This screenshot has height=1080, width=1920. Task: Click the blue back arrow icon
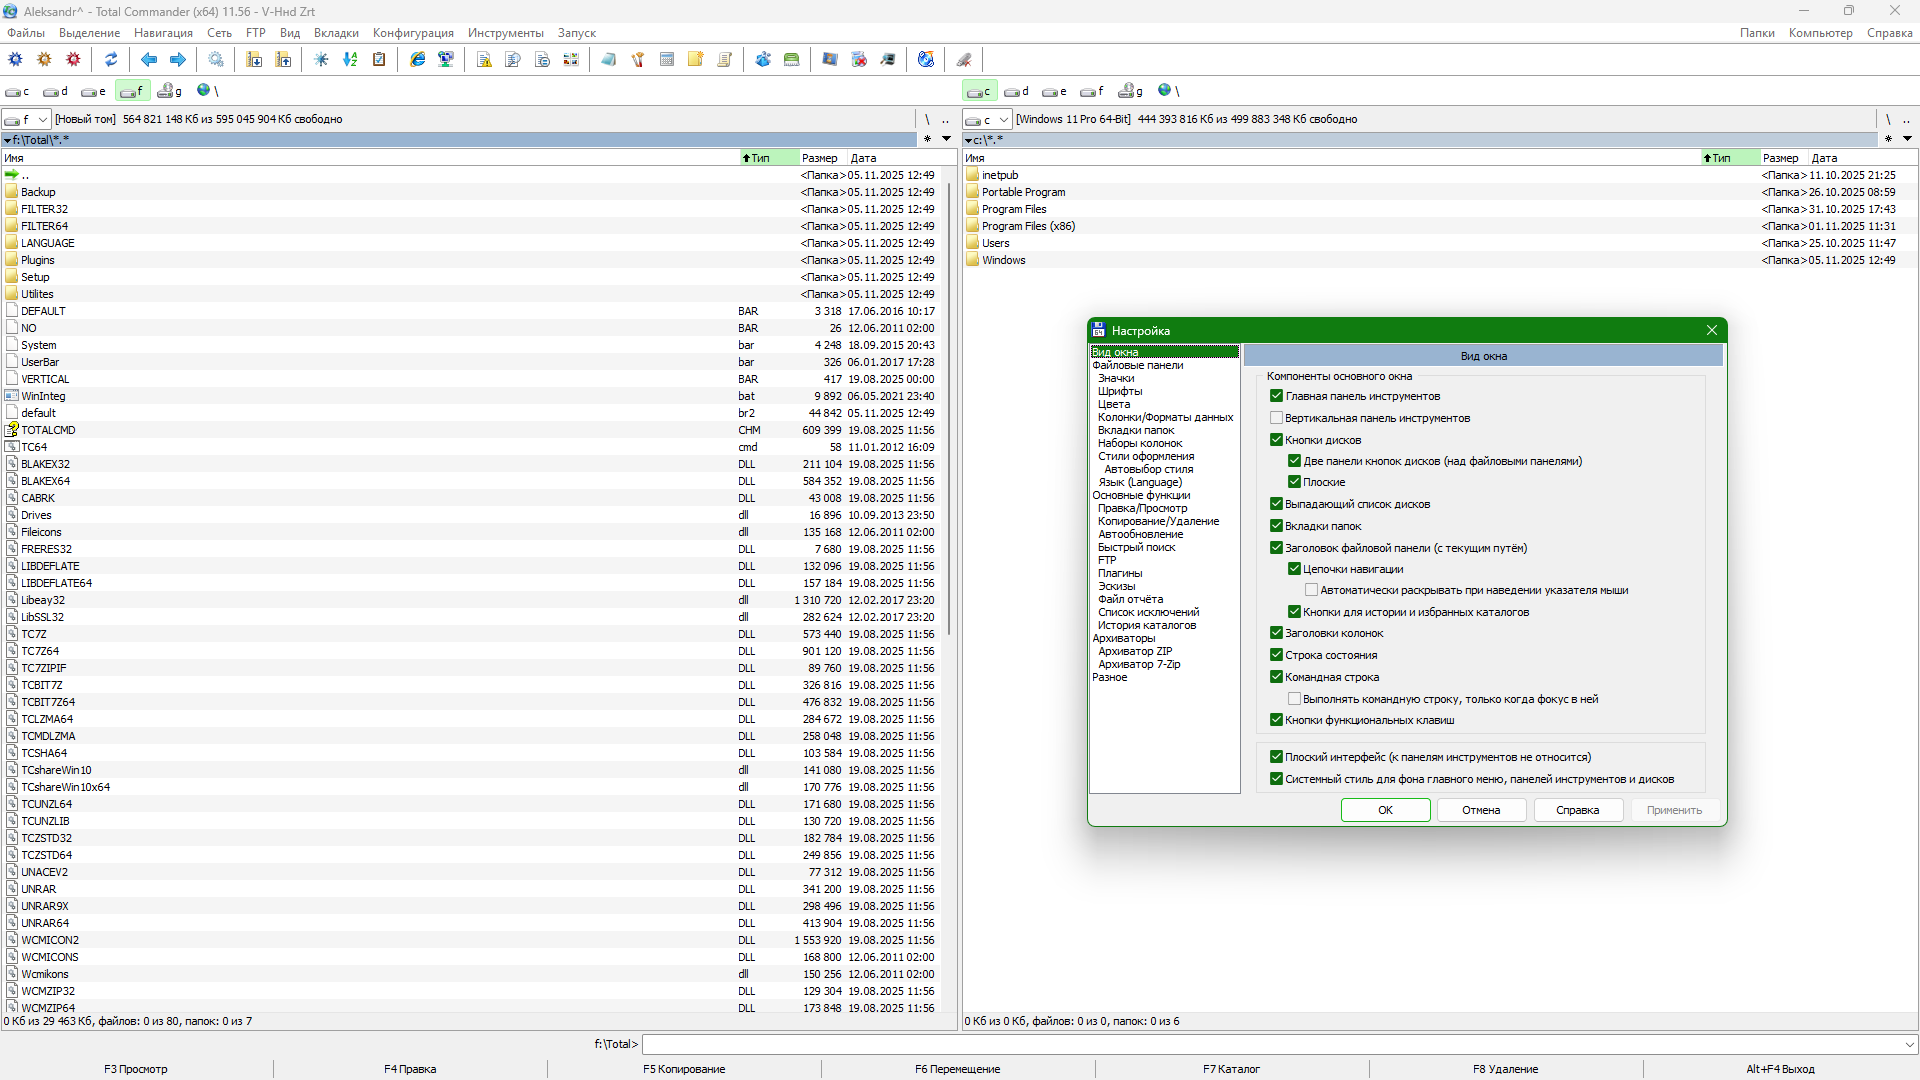click(x=149, y=60)
